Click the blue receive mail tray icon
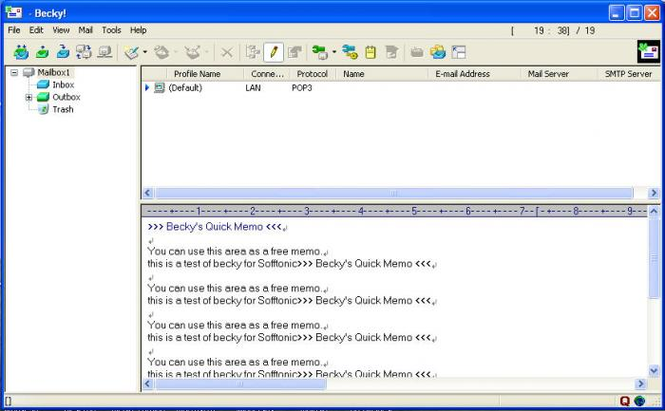The image size is (665, 411). [x=63, y=52]
